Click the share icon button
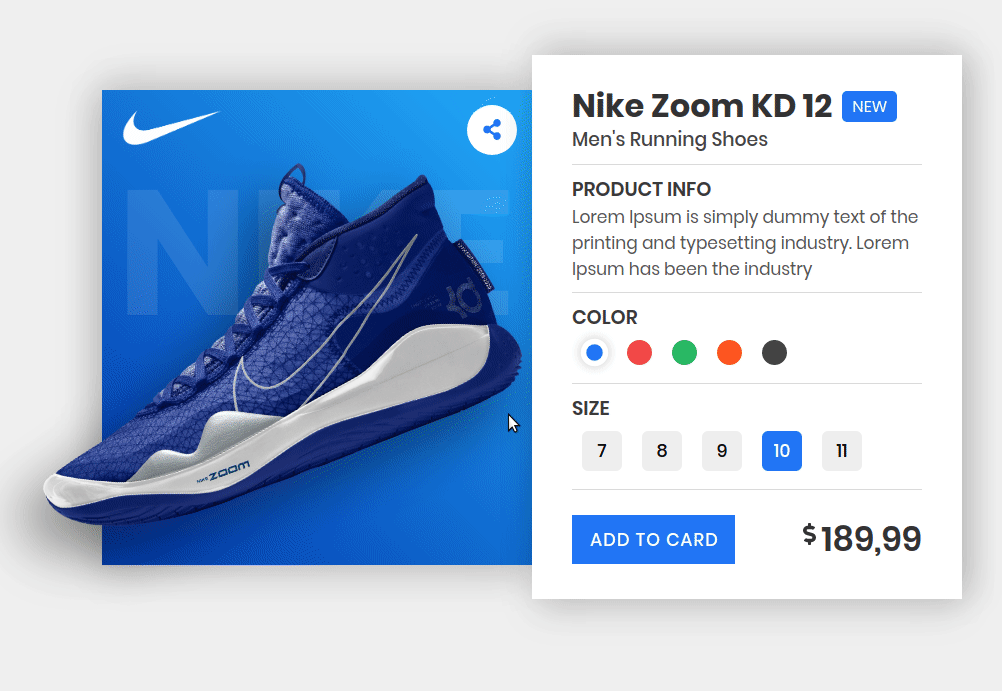Screen dimensions: 1002x691 click(x=491, y=130)
